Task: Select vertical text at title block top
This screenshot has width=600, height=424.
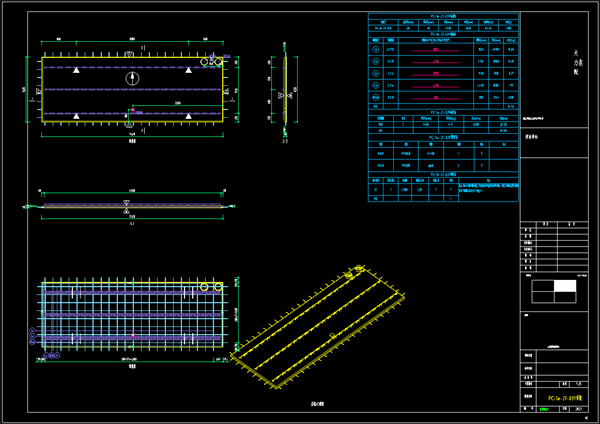Action: coord(577,62)
